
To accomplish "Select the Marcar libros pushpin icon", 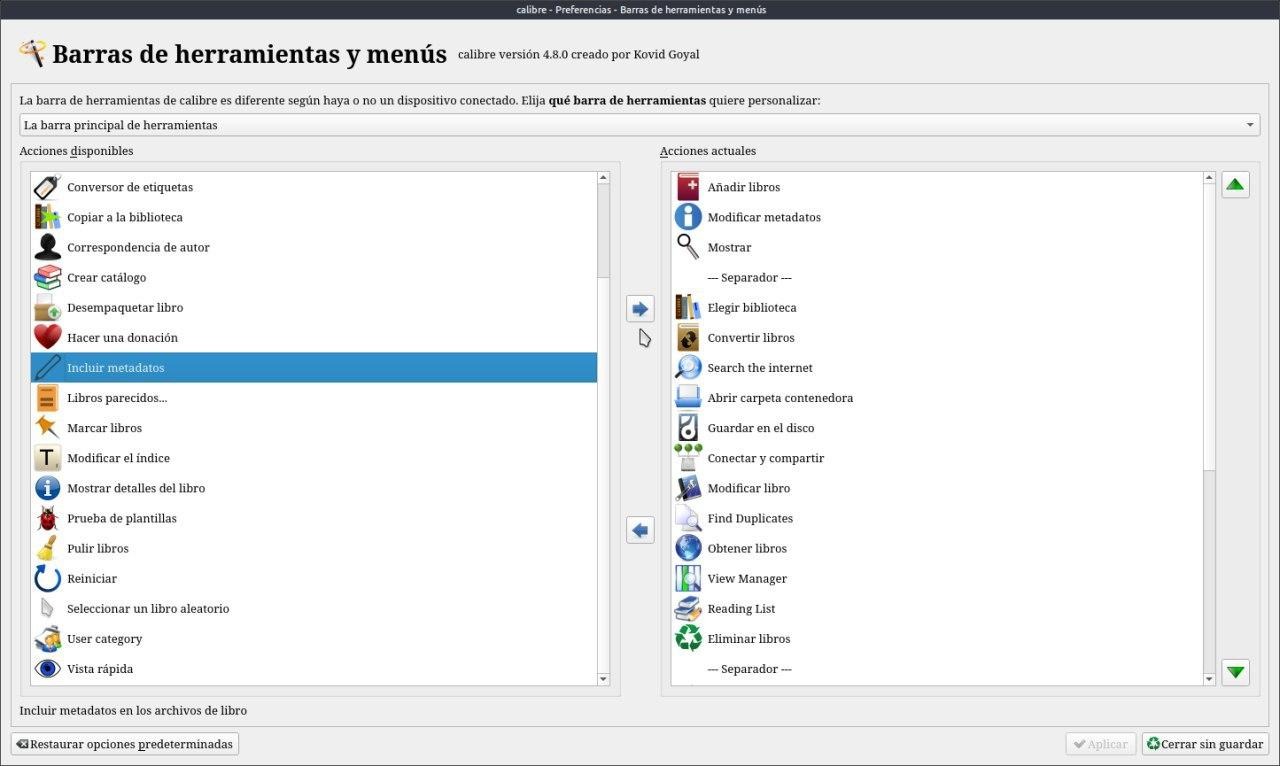I will [x=47, y=428].
